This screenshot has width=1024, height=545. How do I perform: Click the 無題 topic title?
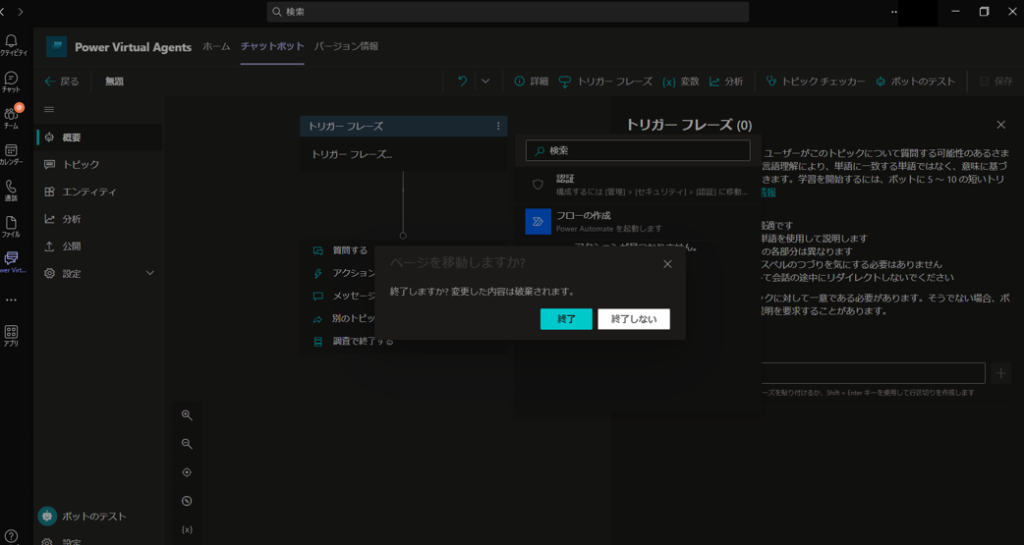pos(115,82)
